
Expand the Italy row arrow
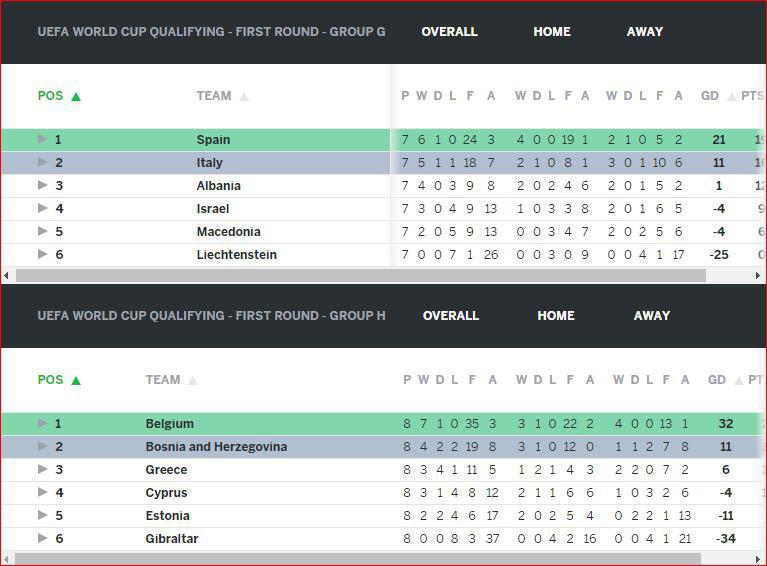tap(42, 163)
